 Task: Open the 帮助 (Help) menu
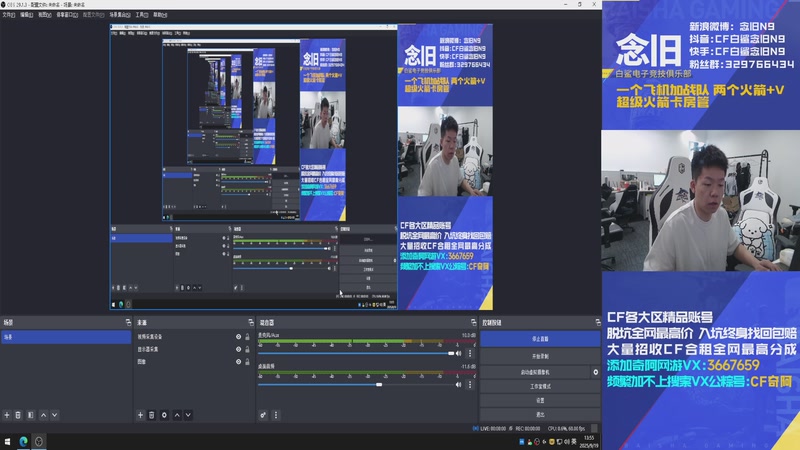pyautogui.click(x=160, y=15)
